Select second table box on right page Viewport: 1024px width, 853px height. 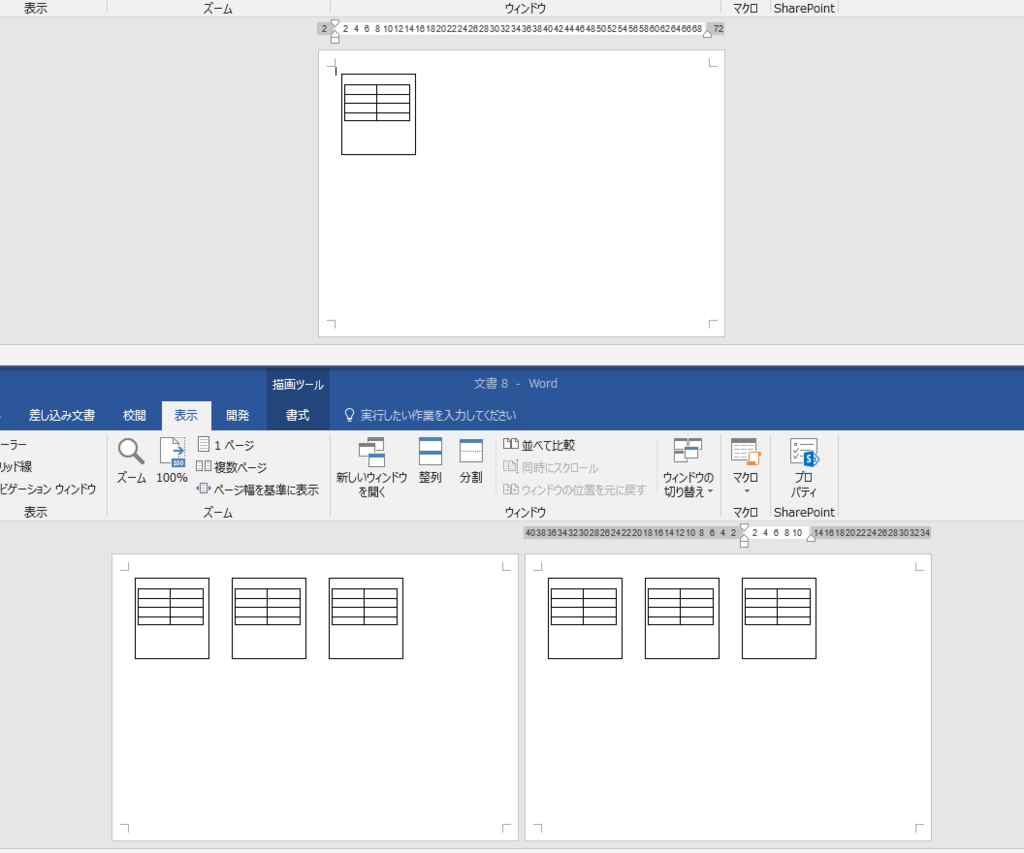682,618
